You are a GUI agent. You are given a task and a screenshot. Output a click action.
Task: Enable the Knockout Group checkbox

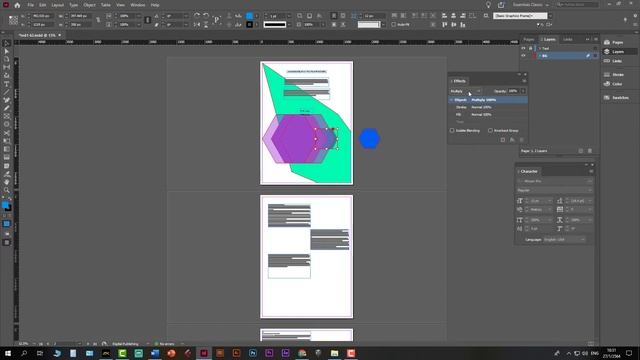click(x=490, y=131)
